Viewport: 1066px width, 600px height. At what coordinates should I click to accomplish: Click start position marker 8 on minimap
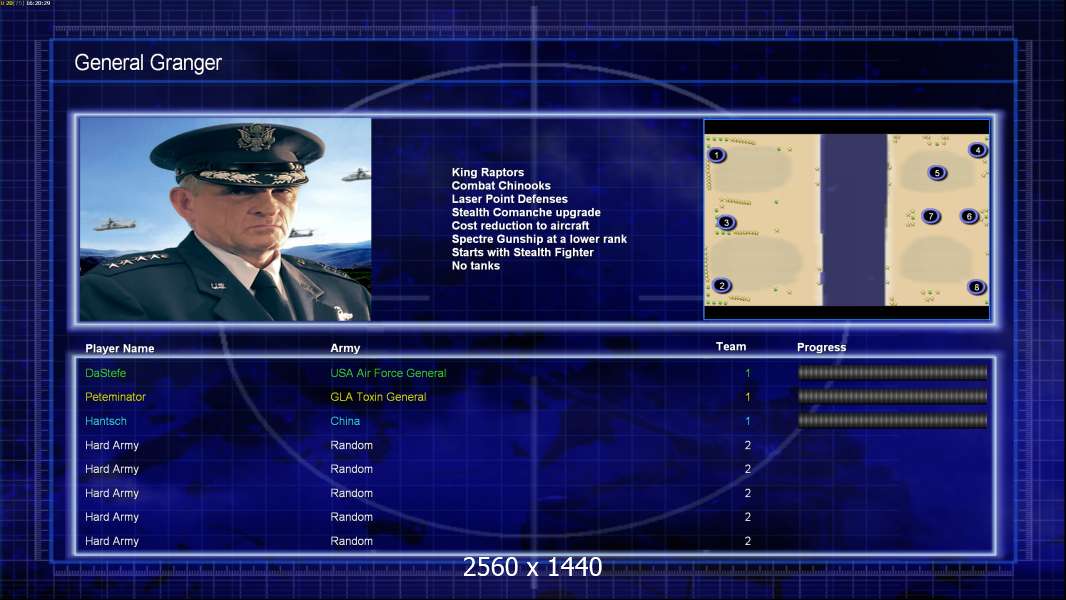click(976, 287)
